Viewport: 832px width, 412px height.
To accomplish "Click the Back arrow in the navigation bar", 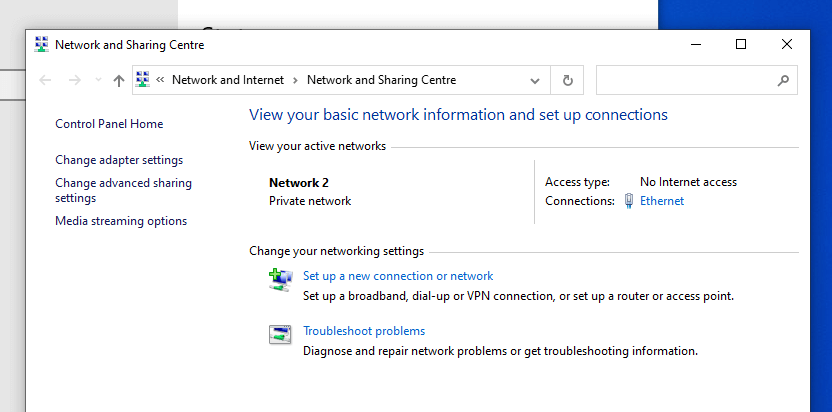I will pyautogui.click(x=44, y=80).
